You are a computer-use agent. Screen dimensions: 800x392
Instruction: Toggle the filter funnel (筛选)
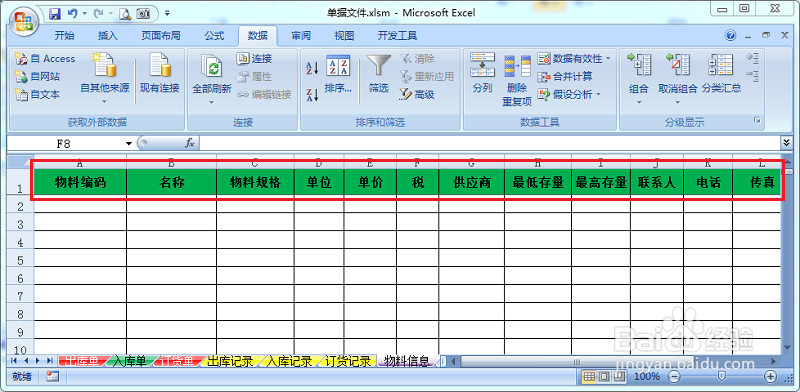(x=379, y=74)
